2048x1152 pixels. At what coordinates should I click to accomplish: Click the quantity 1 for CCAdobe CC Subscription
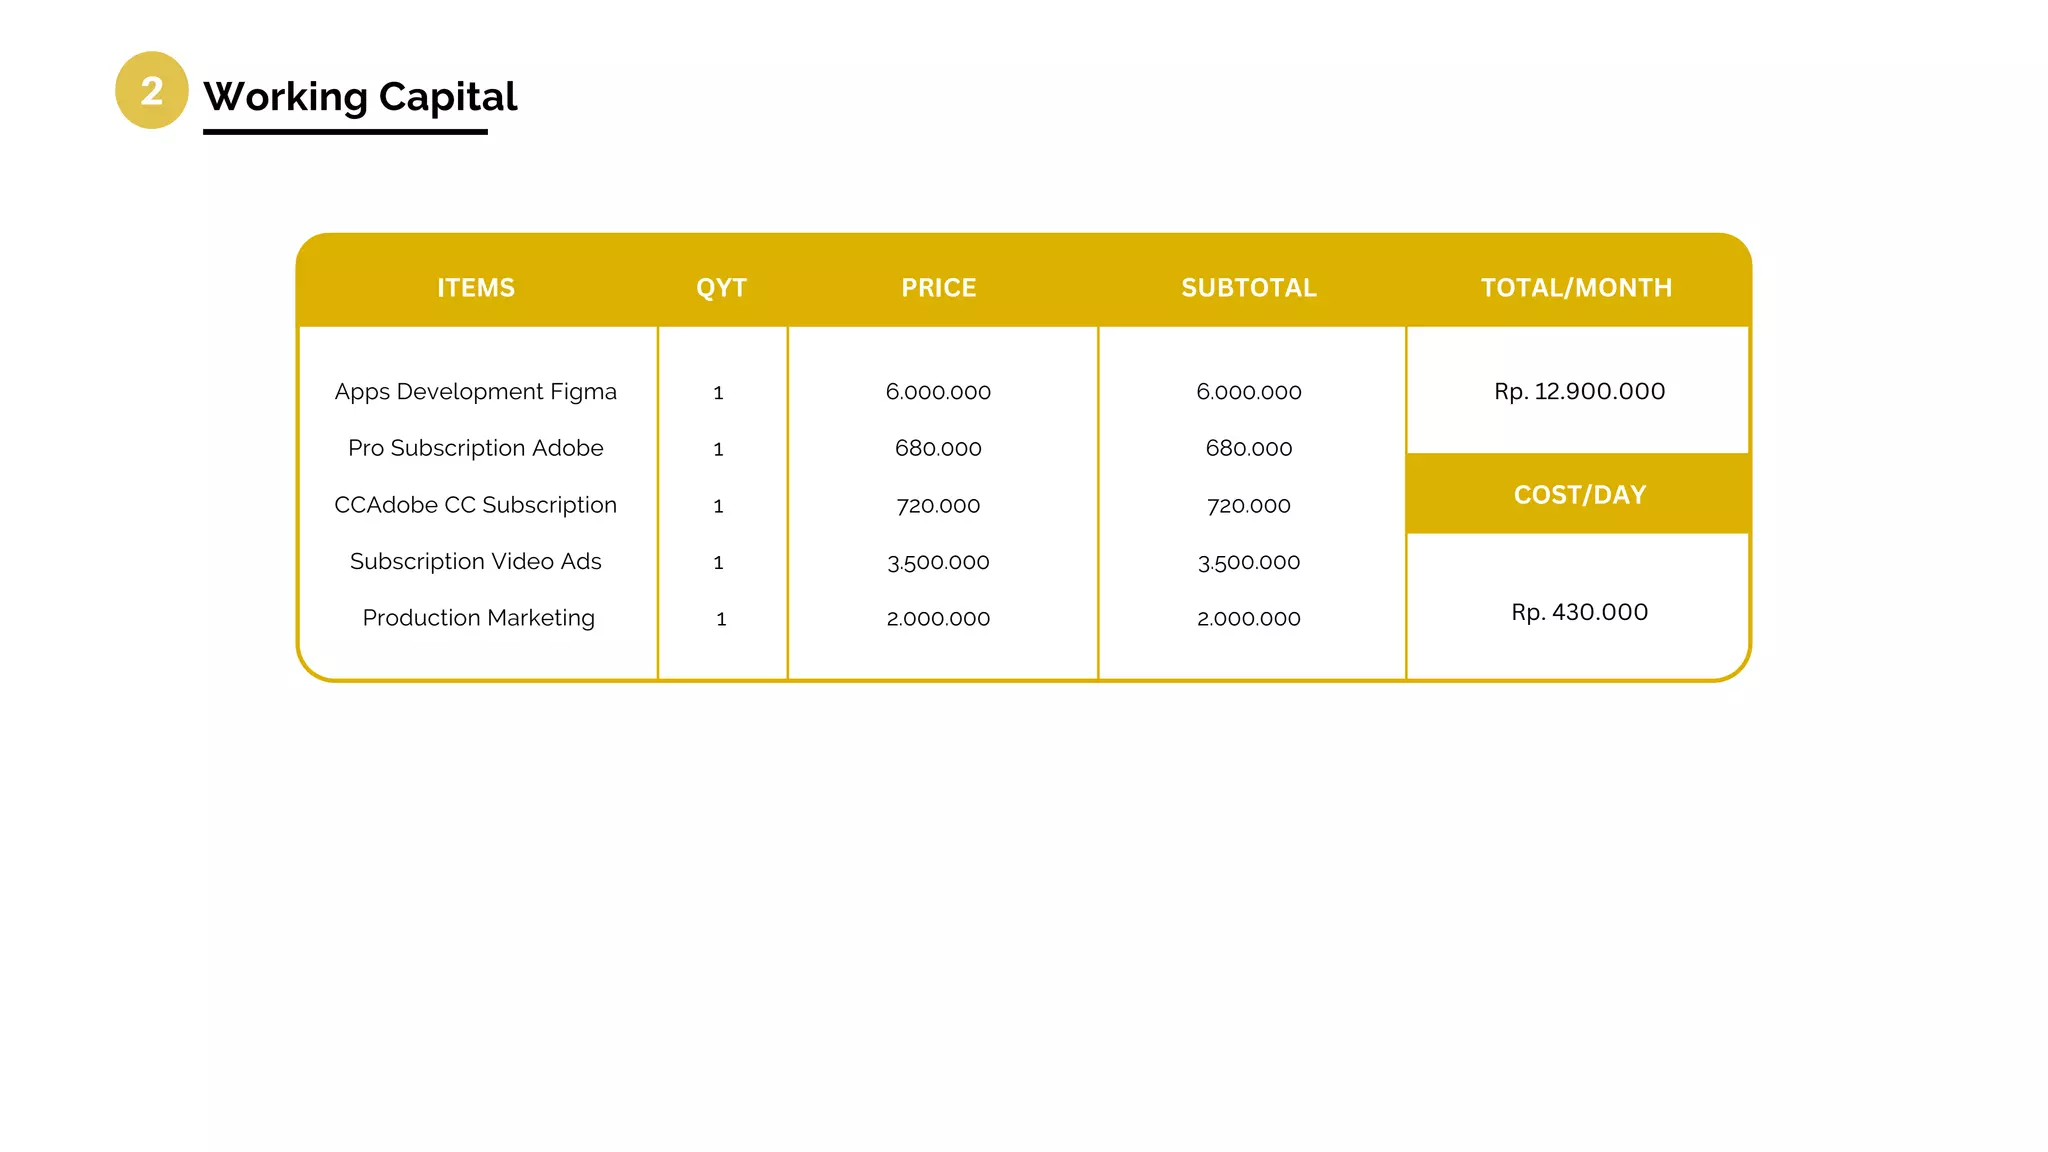pos(719,507)
